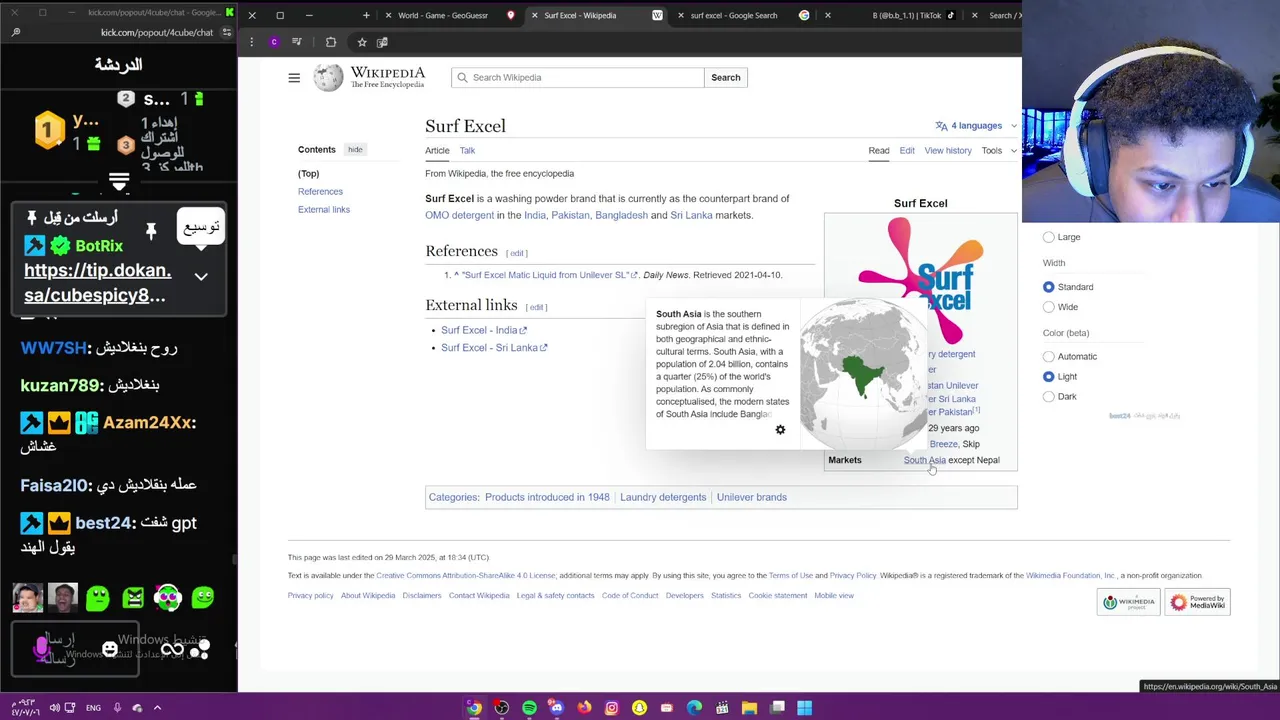1280x720 pixels.
Task: Expand the pinned BotRix message chevron
Action: tap(201, 277)
